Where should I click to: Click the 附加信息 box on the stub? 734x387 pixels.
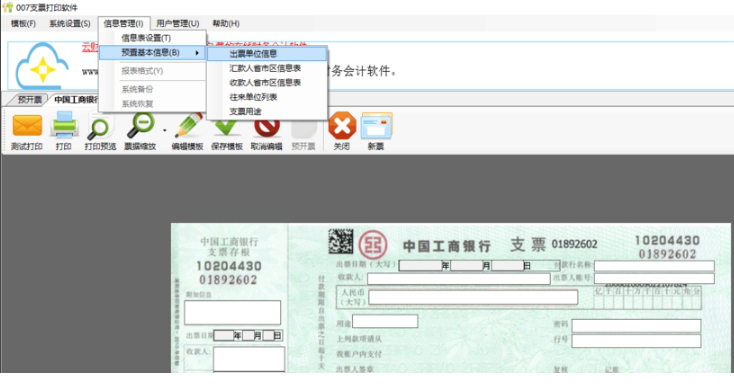(233, 313)
